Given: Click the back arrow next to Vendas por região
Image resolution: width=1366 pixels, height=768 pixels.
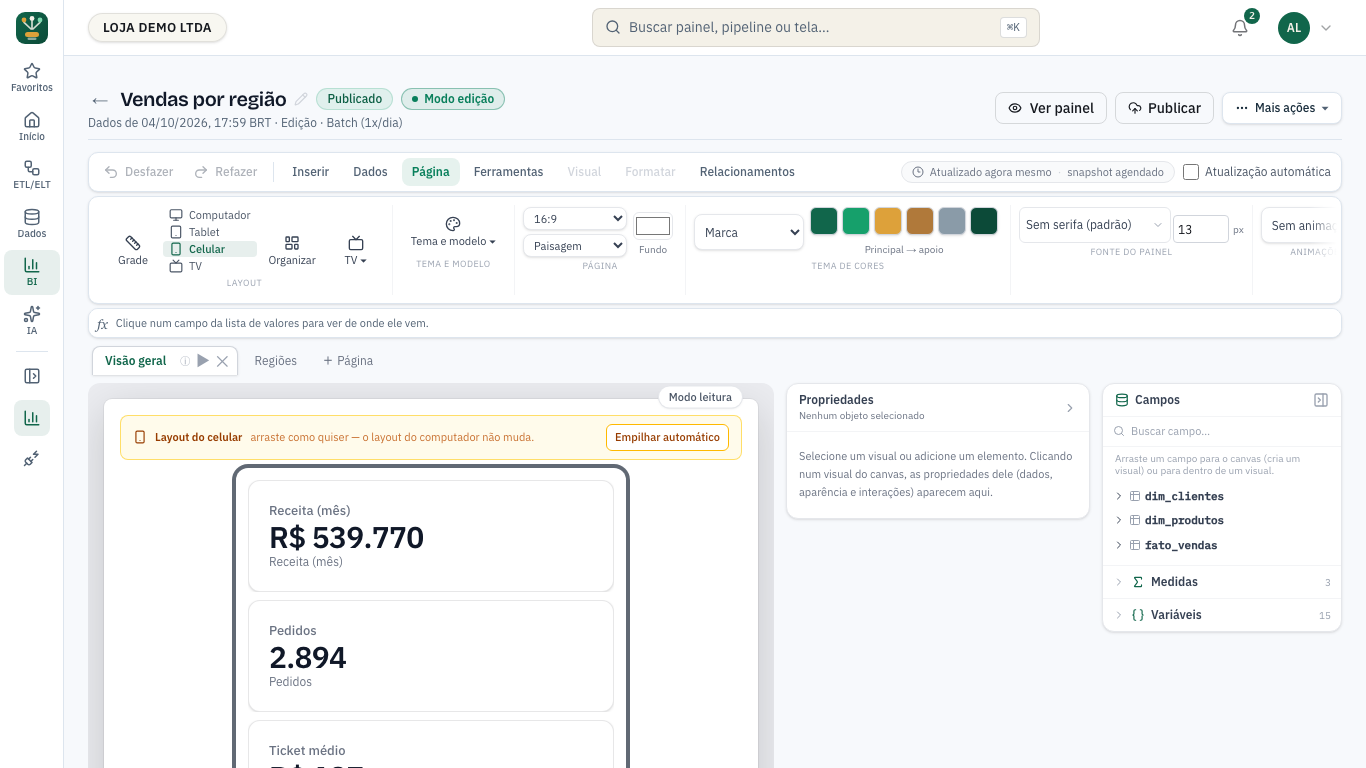Looking at the screenshot, I should pos(99,100).
